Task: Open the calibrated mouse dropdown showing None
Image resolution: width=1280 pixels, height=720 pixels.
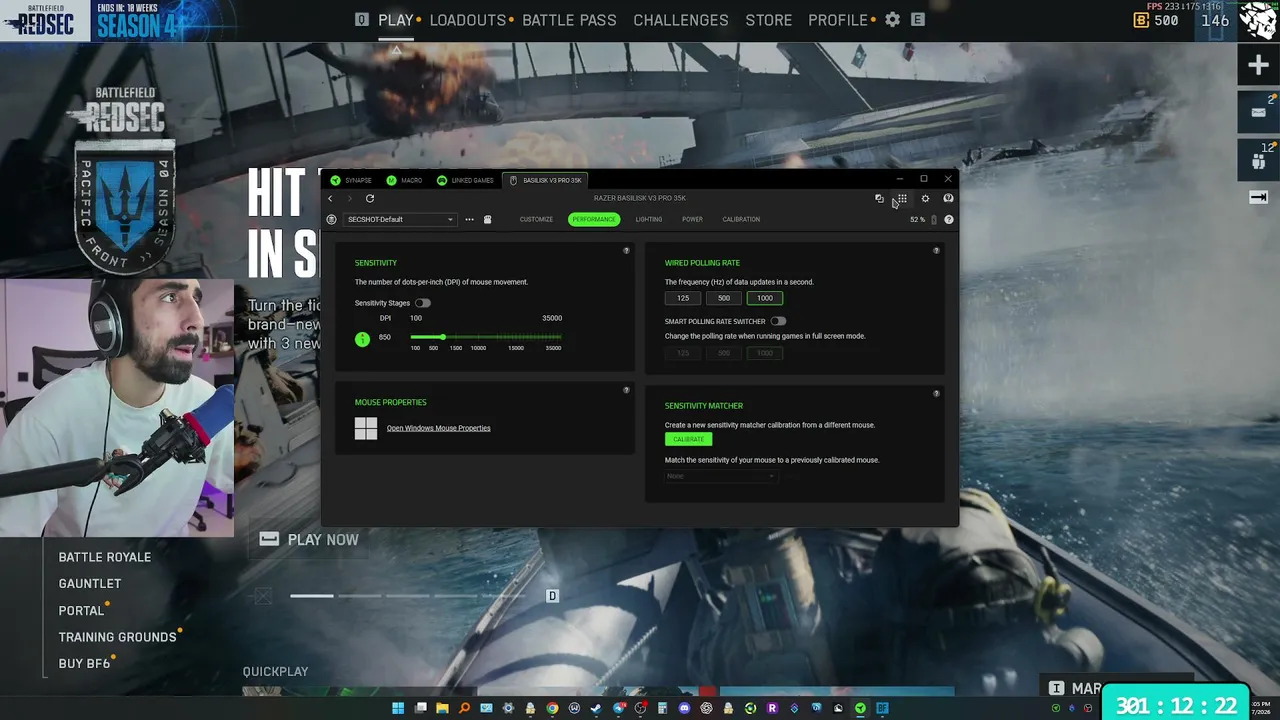Action: (x=720, y=476)
